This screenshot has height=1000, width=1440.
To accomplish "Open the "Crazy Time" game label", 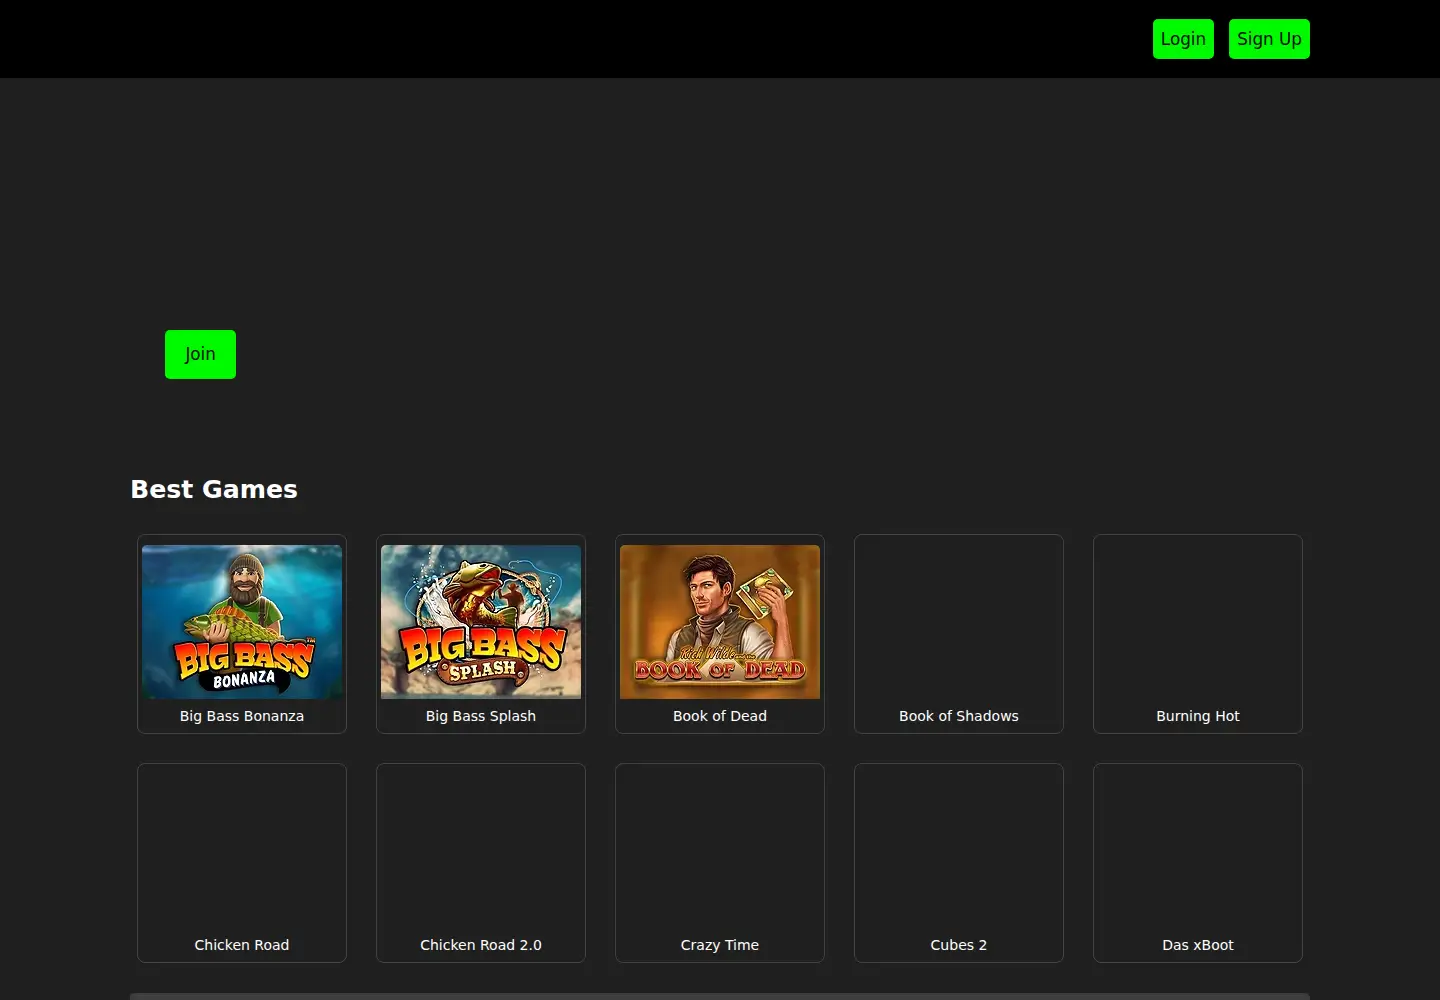I will click(720, 945).
